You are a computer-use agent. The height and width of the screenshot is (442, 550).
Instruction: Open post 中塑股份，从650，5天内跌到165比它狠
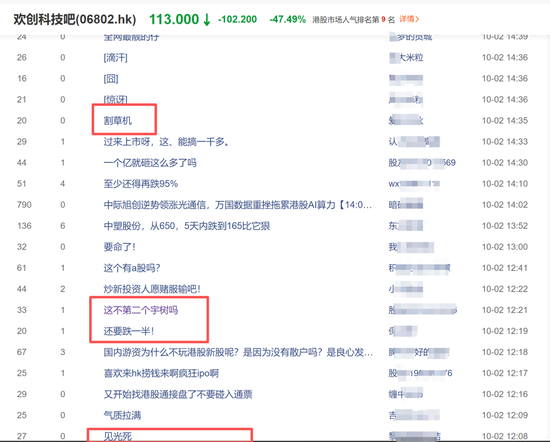click(187, 226)
